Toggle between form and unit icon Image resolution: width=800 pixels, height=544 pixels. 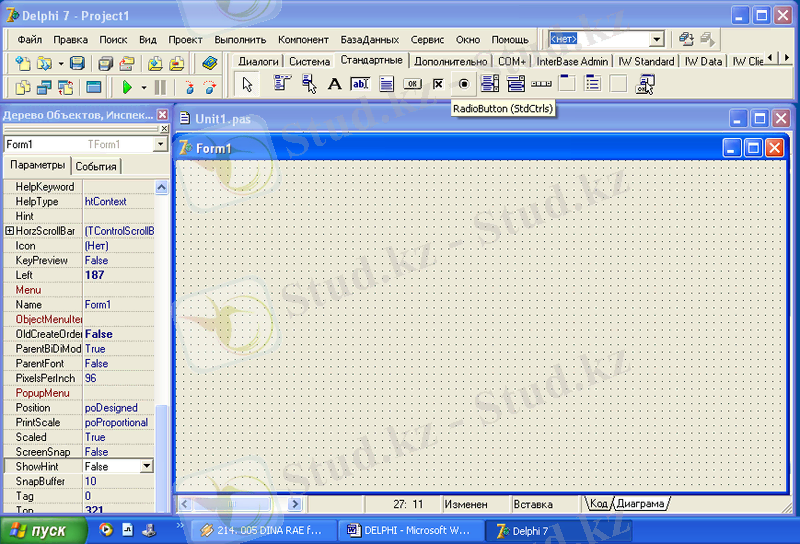pos(66,87)
